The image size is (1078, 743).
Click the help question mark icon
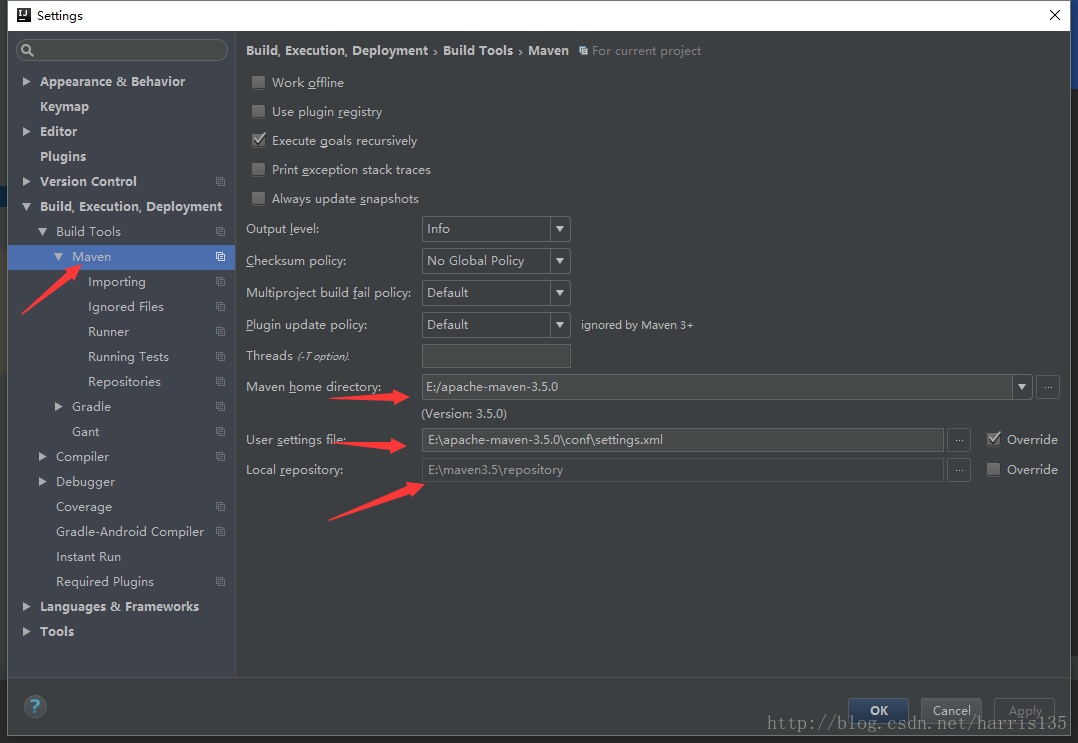(x=35, y=706)
